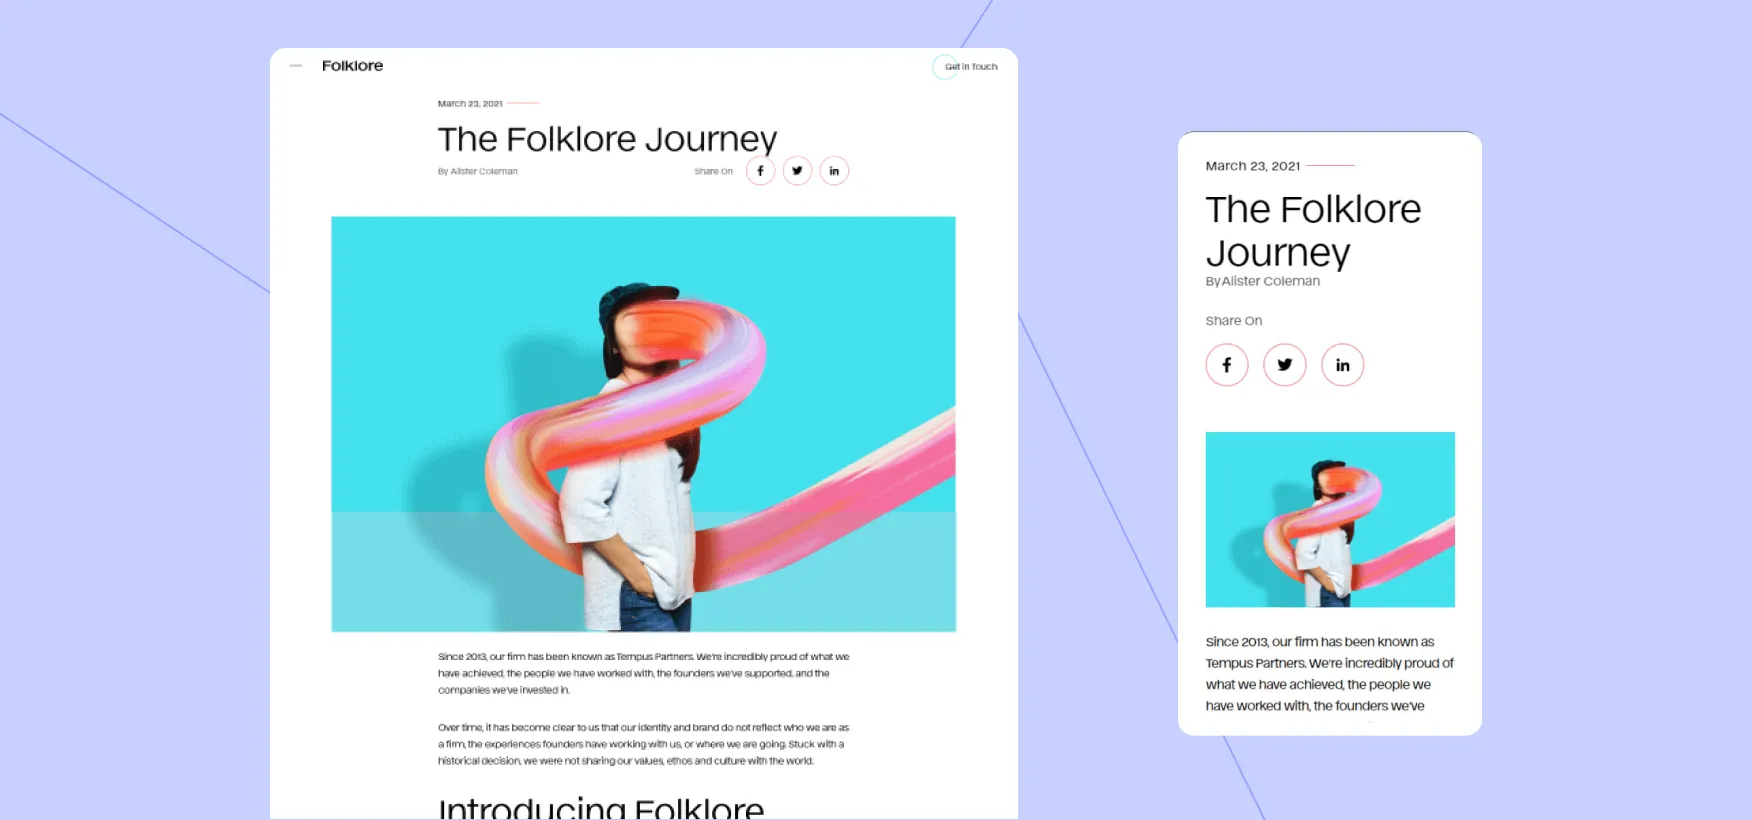The height and width of the screenshot is (820, 1752).
Task: Click the March 23, 2021 date on desktop
Action: [470, 103]
